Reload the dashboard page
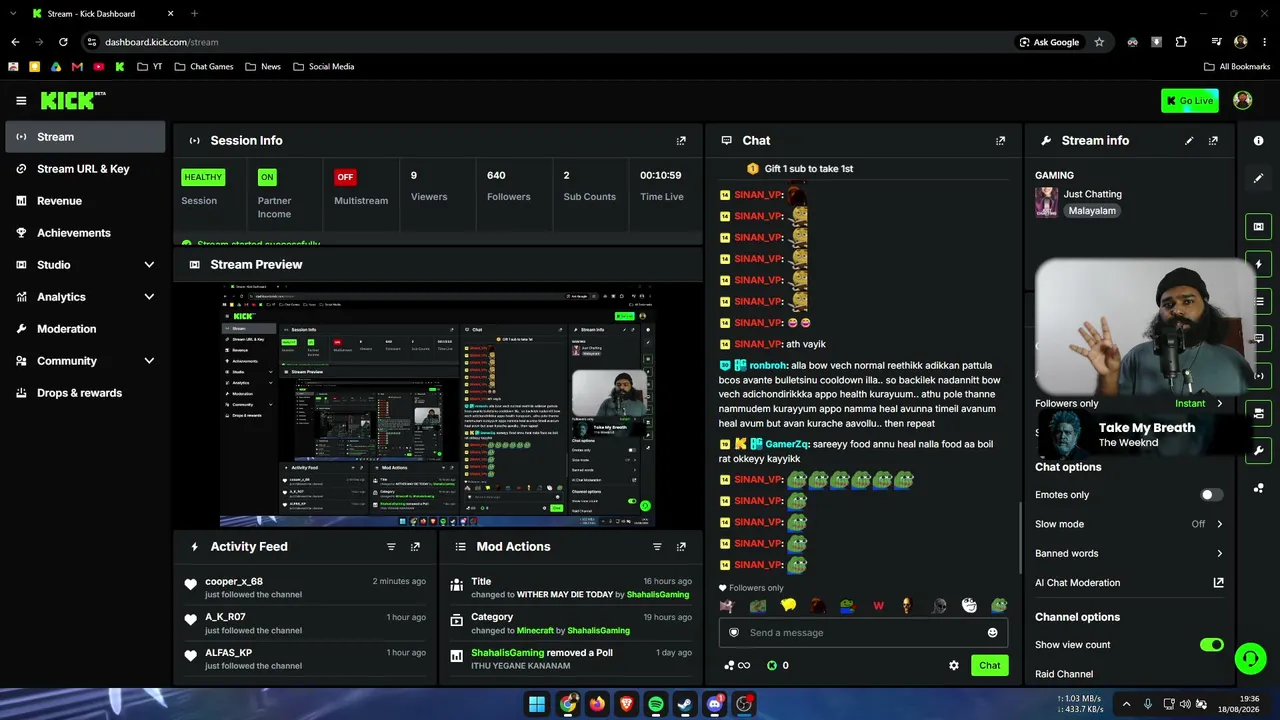The width and height of the screenshot is (1280, 720). pos(63,42)
